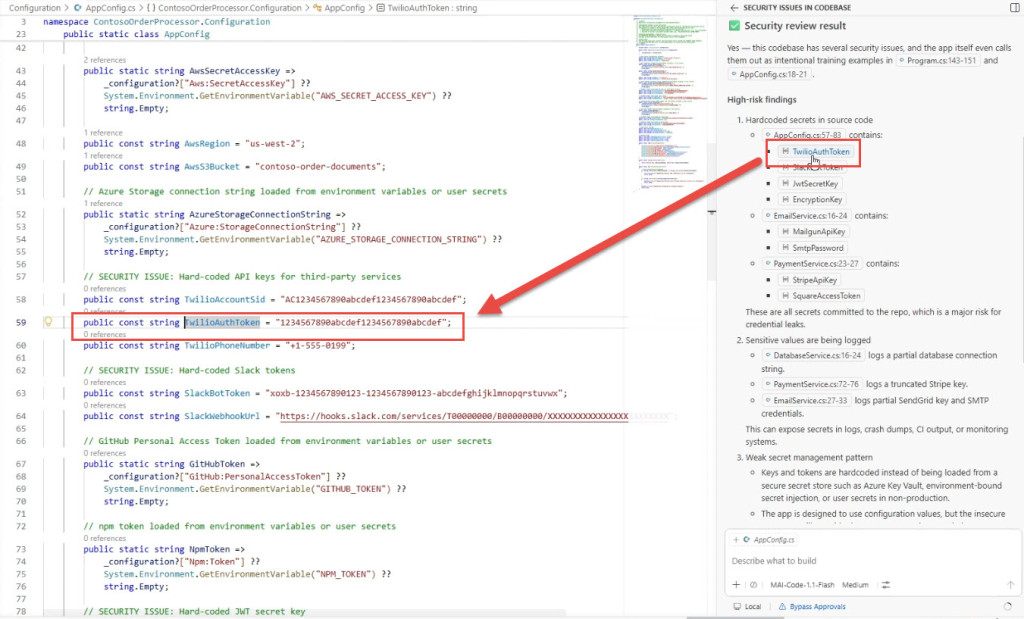Click the circular icon left of MAI-Code-1.1-Flash
This screenshot has height=619, width=1024.
pos(754,585)
